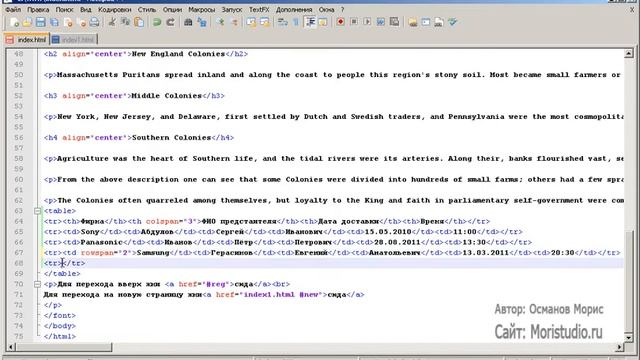Zoom in using toolbar icon
This screenshot has height=360, width=640.
220,22
